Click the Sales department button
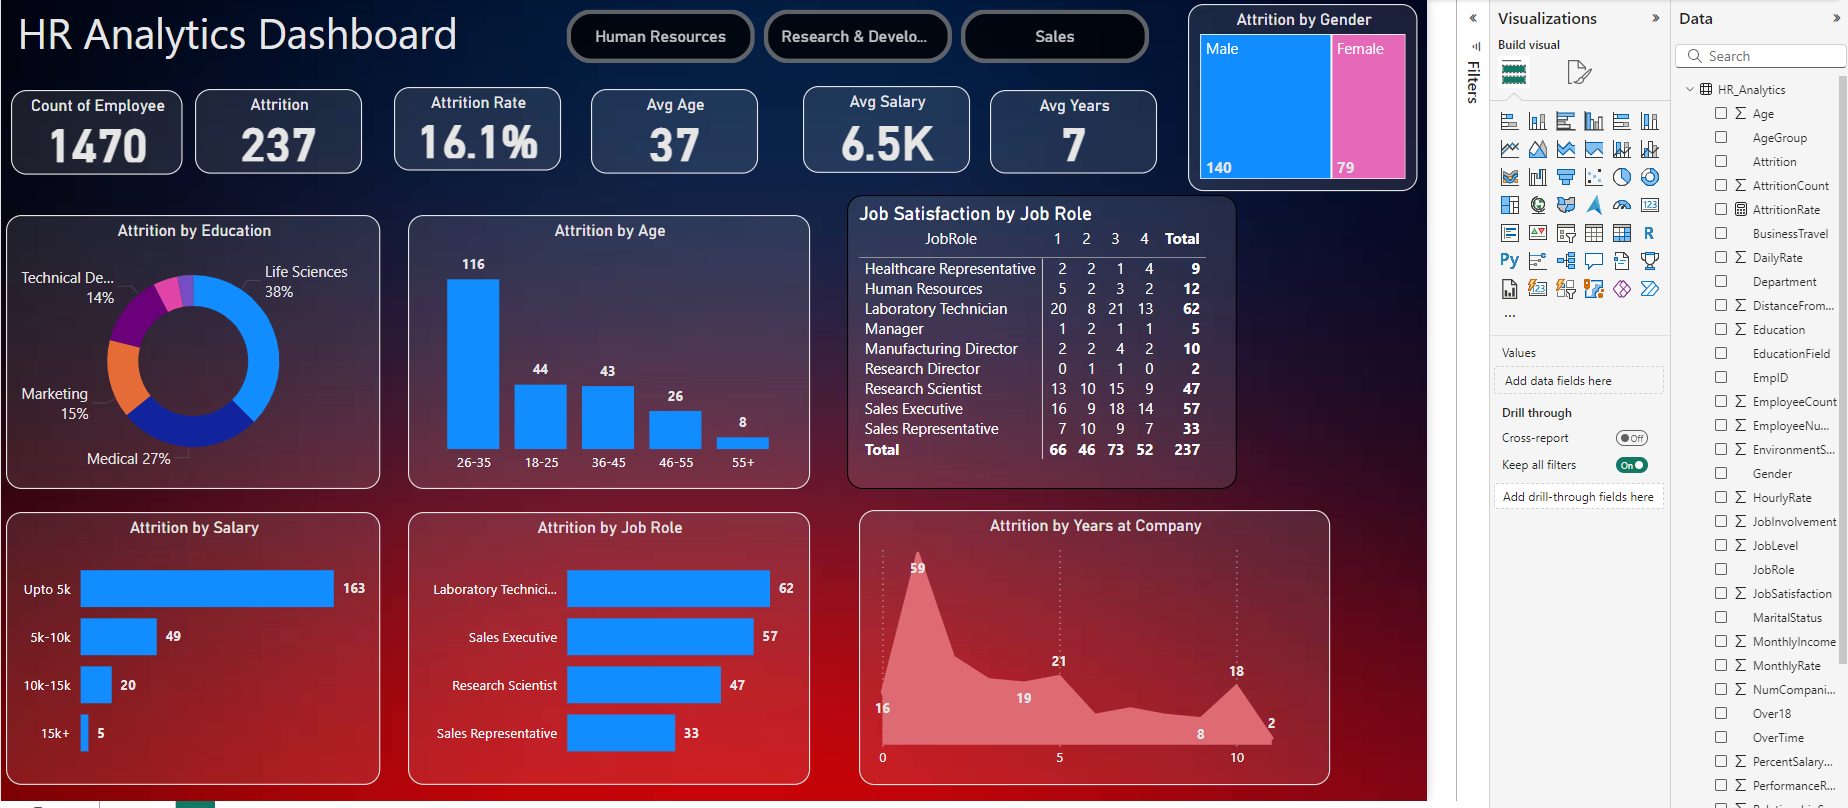Viewport: 1848px width, 808px height. [x=1055, y=37]
